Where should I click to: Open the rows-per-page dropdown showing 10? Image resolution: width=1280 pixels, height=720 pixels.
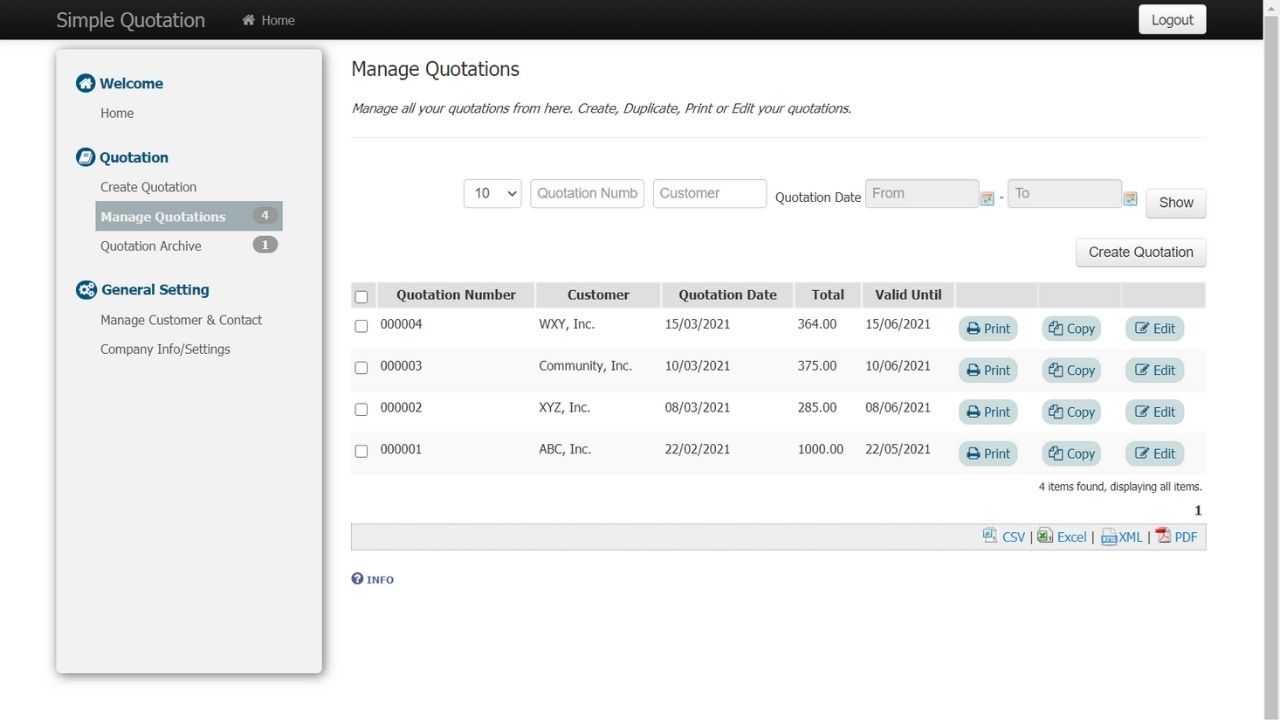coord(493,193)
